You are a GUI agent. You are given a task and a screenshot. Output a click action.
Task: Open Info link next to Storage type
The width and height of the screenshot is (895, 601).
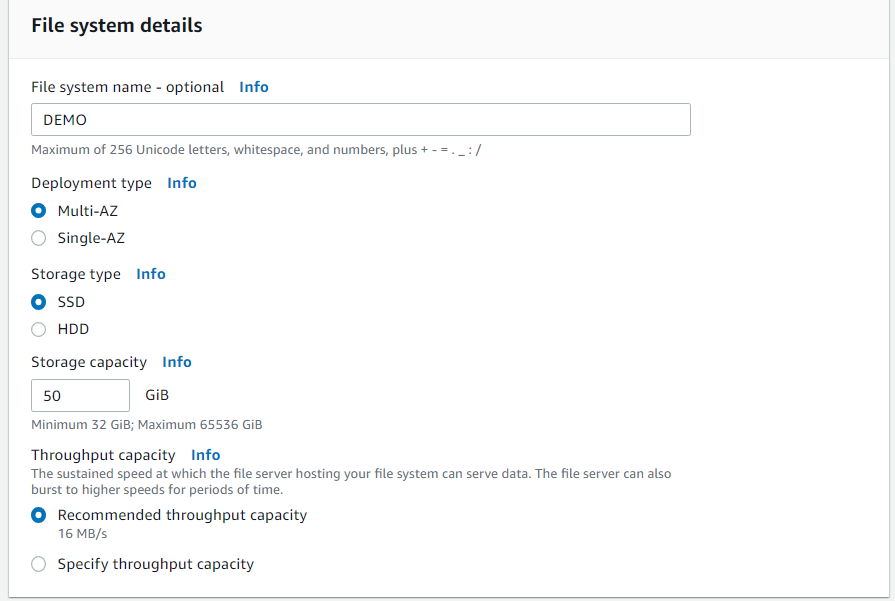[151, 274]
